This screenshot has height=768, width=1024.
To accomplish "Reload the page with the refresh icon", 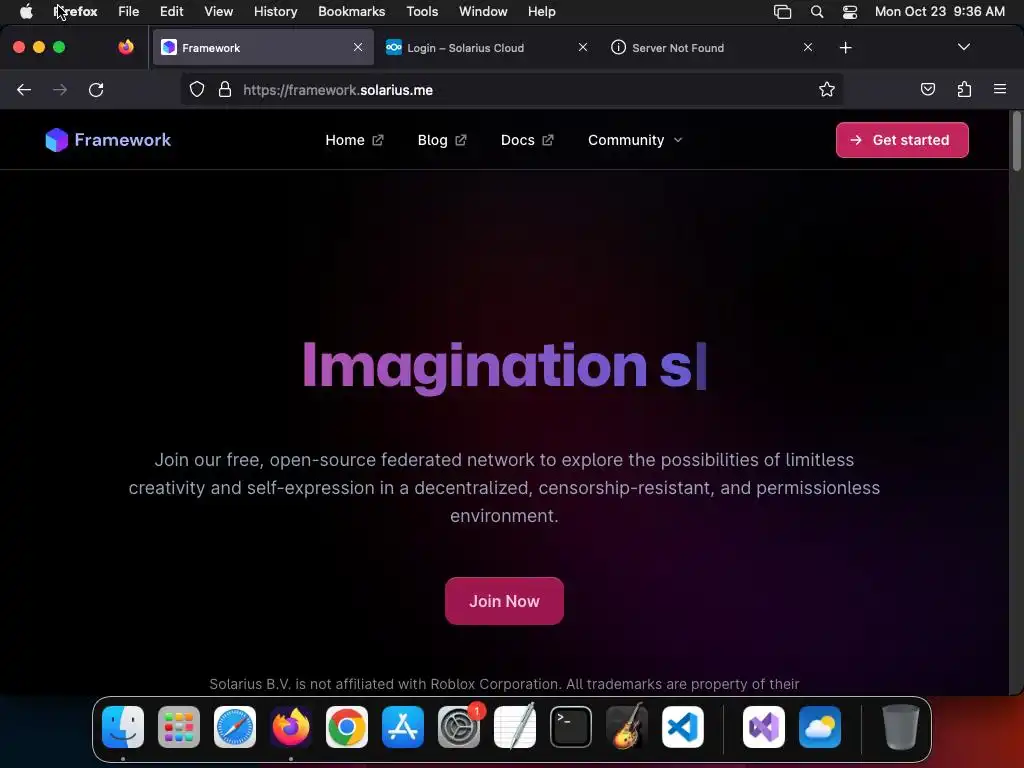I will (x=96, y=89).
